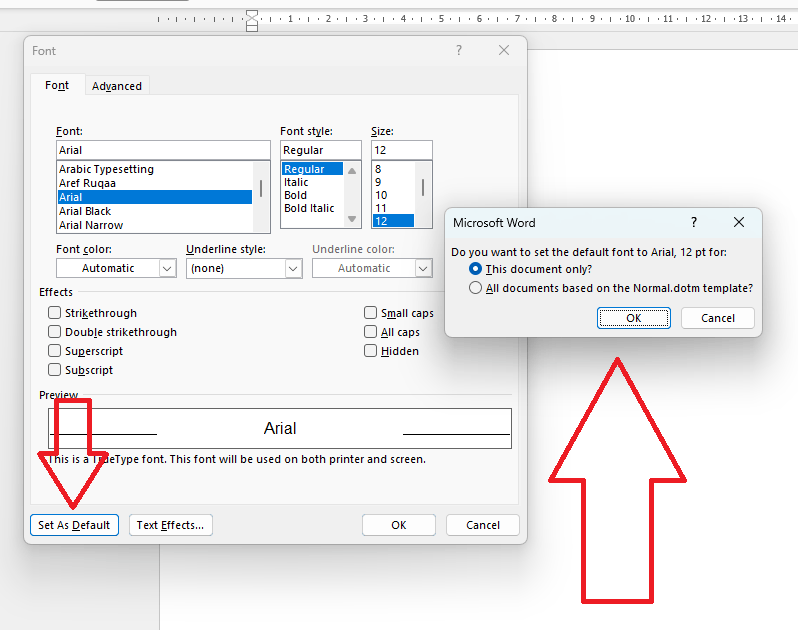Select Arial in the font list
This screenshot has width=798, height=630.
coord(155,197)
